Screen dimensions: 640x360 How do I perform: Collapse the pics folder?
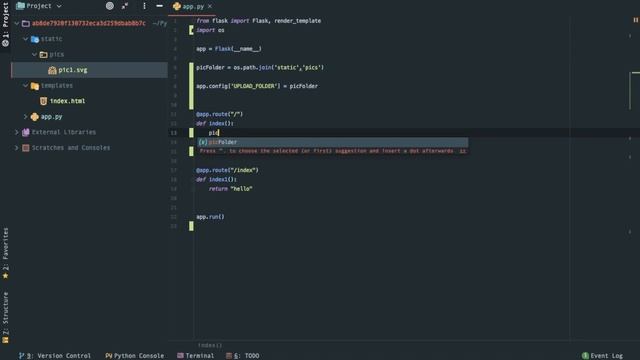pos(35,54)
